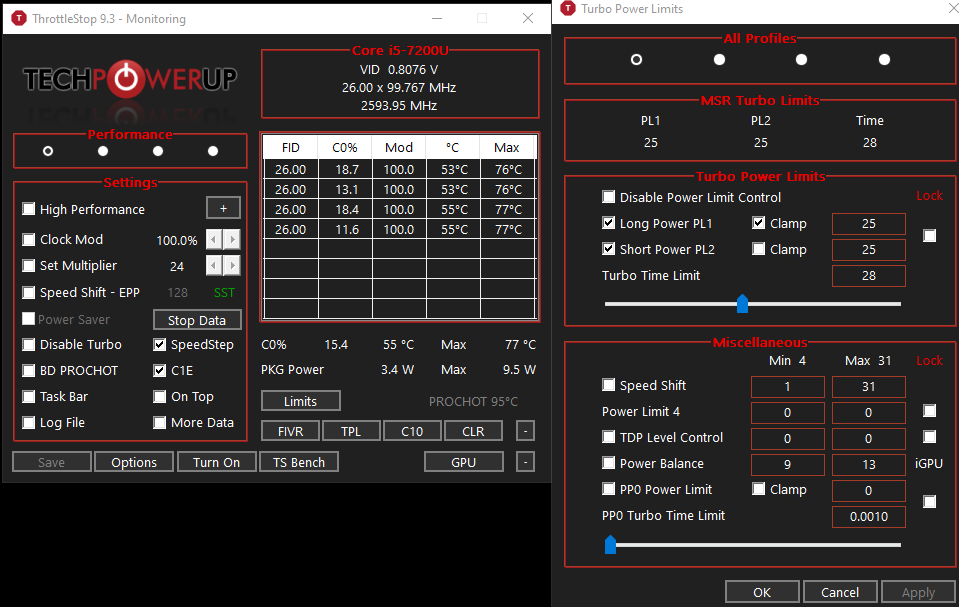The width and height of the screenshot is (959, 607).
Task: Click the minus button beside GPU
Action: 525,461
